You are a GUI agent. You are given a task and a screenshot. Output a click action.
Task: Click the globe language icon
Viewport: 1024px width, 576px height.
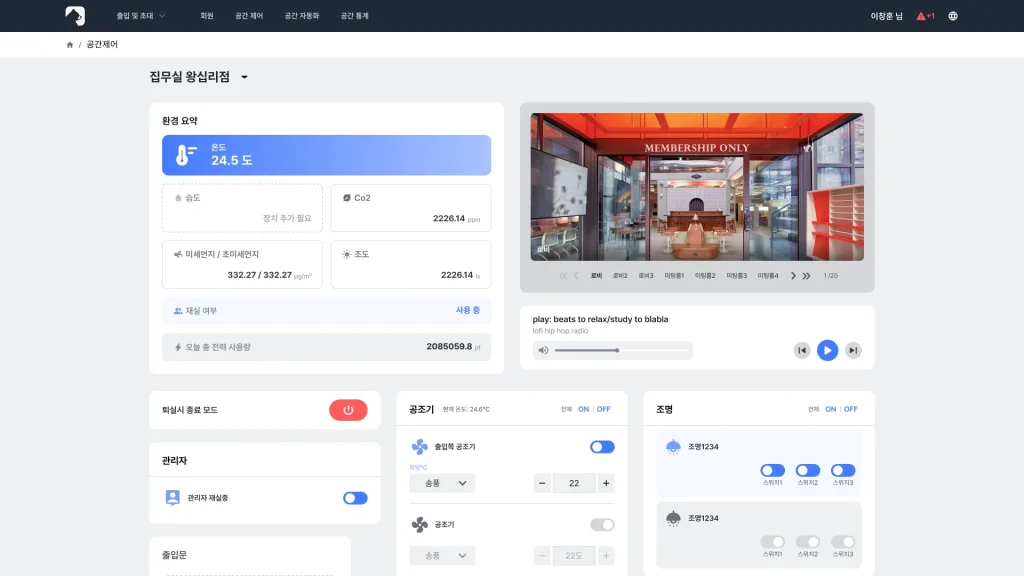pos(953,16)
